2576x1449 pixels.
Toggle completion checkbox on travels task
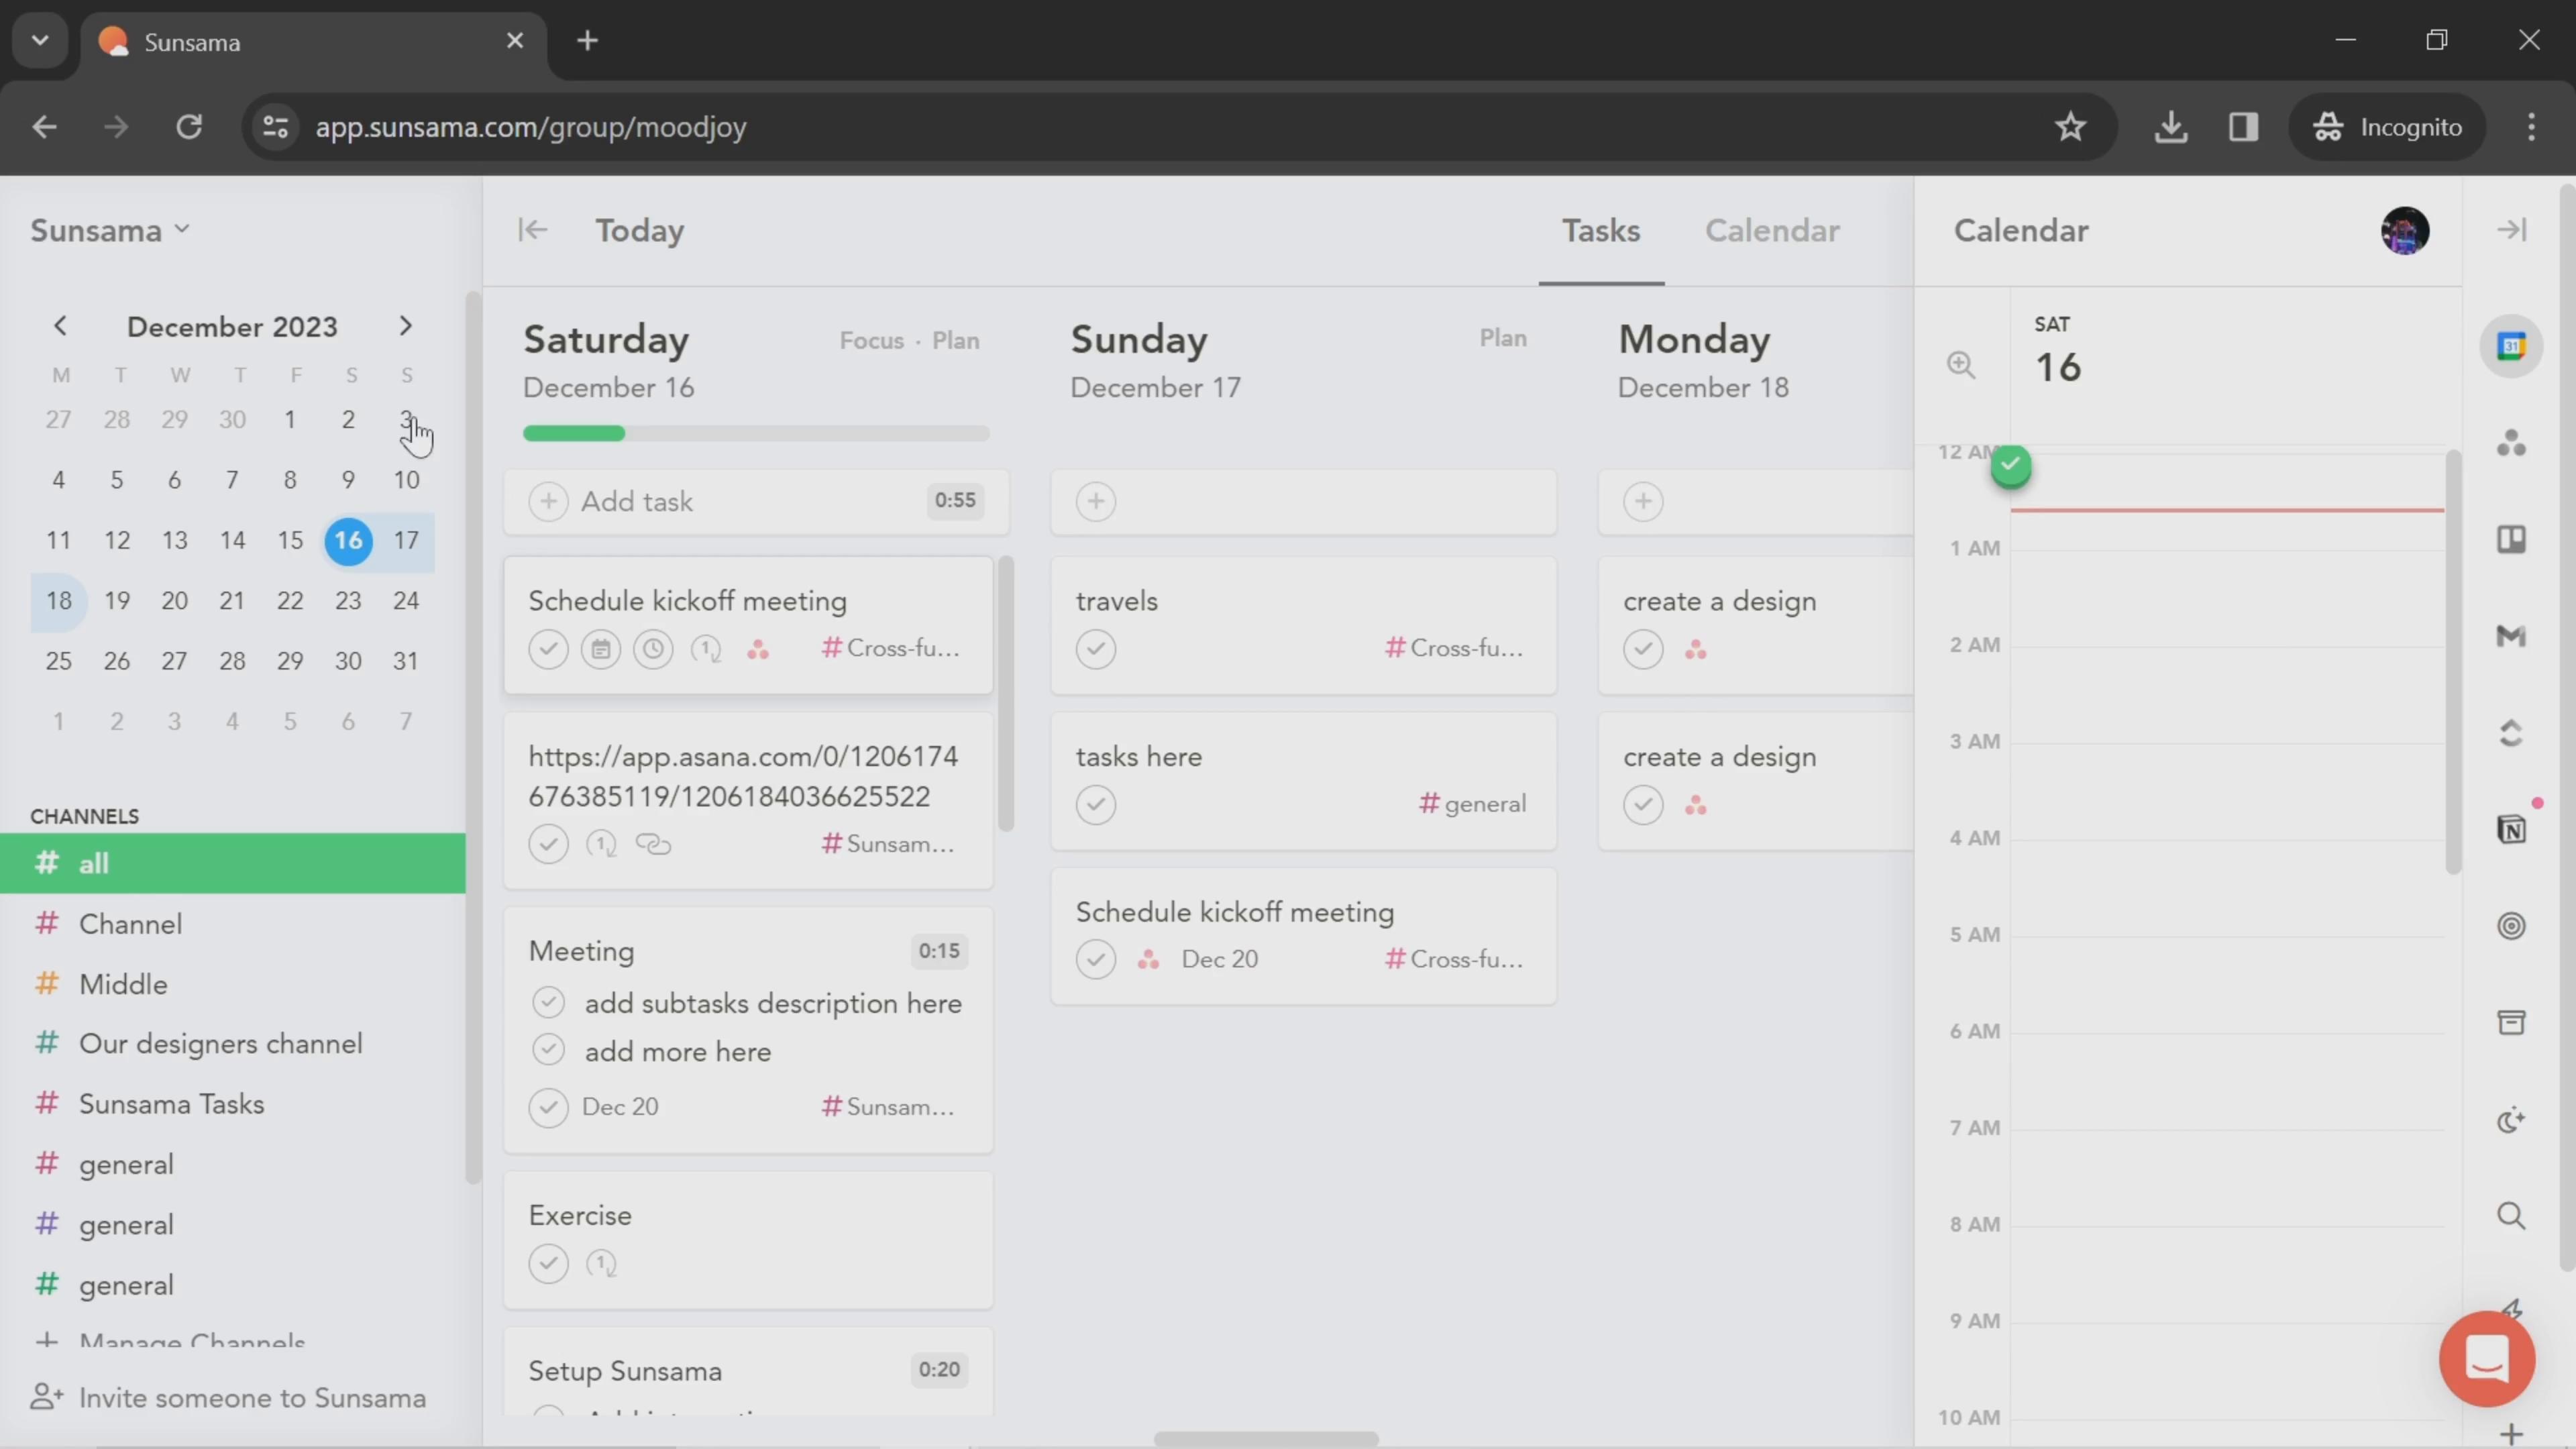[x=1095, y=647]
